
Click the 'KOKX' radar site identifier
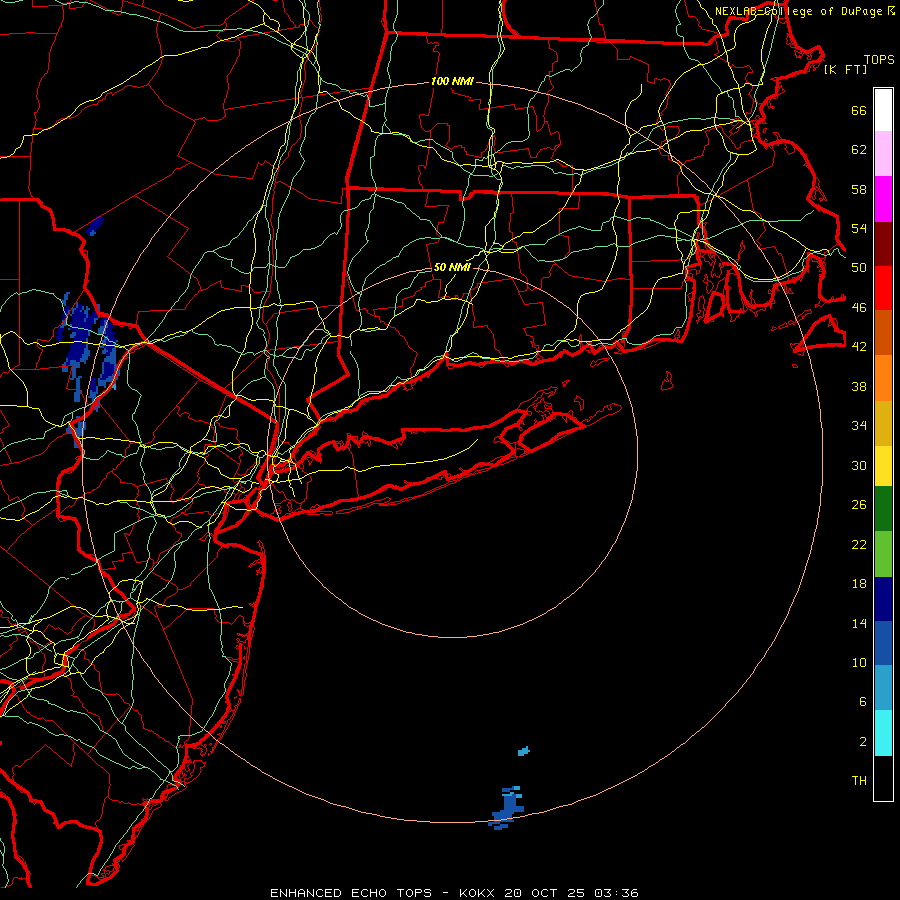[x=478, y=893]
